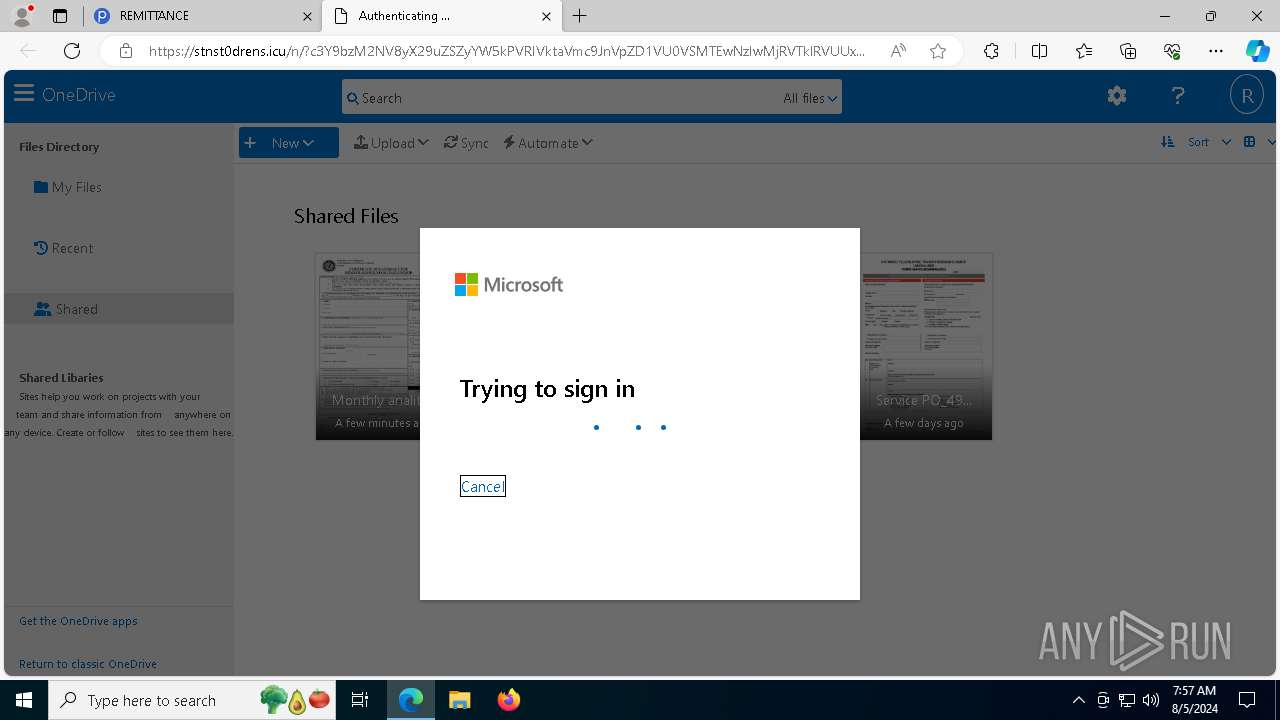Close the Authenticating tab
1280x720 pixels.
pos(546,16)
